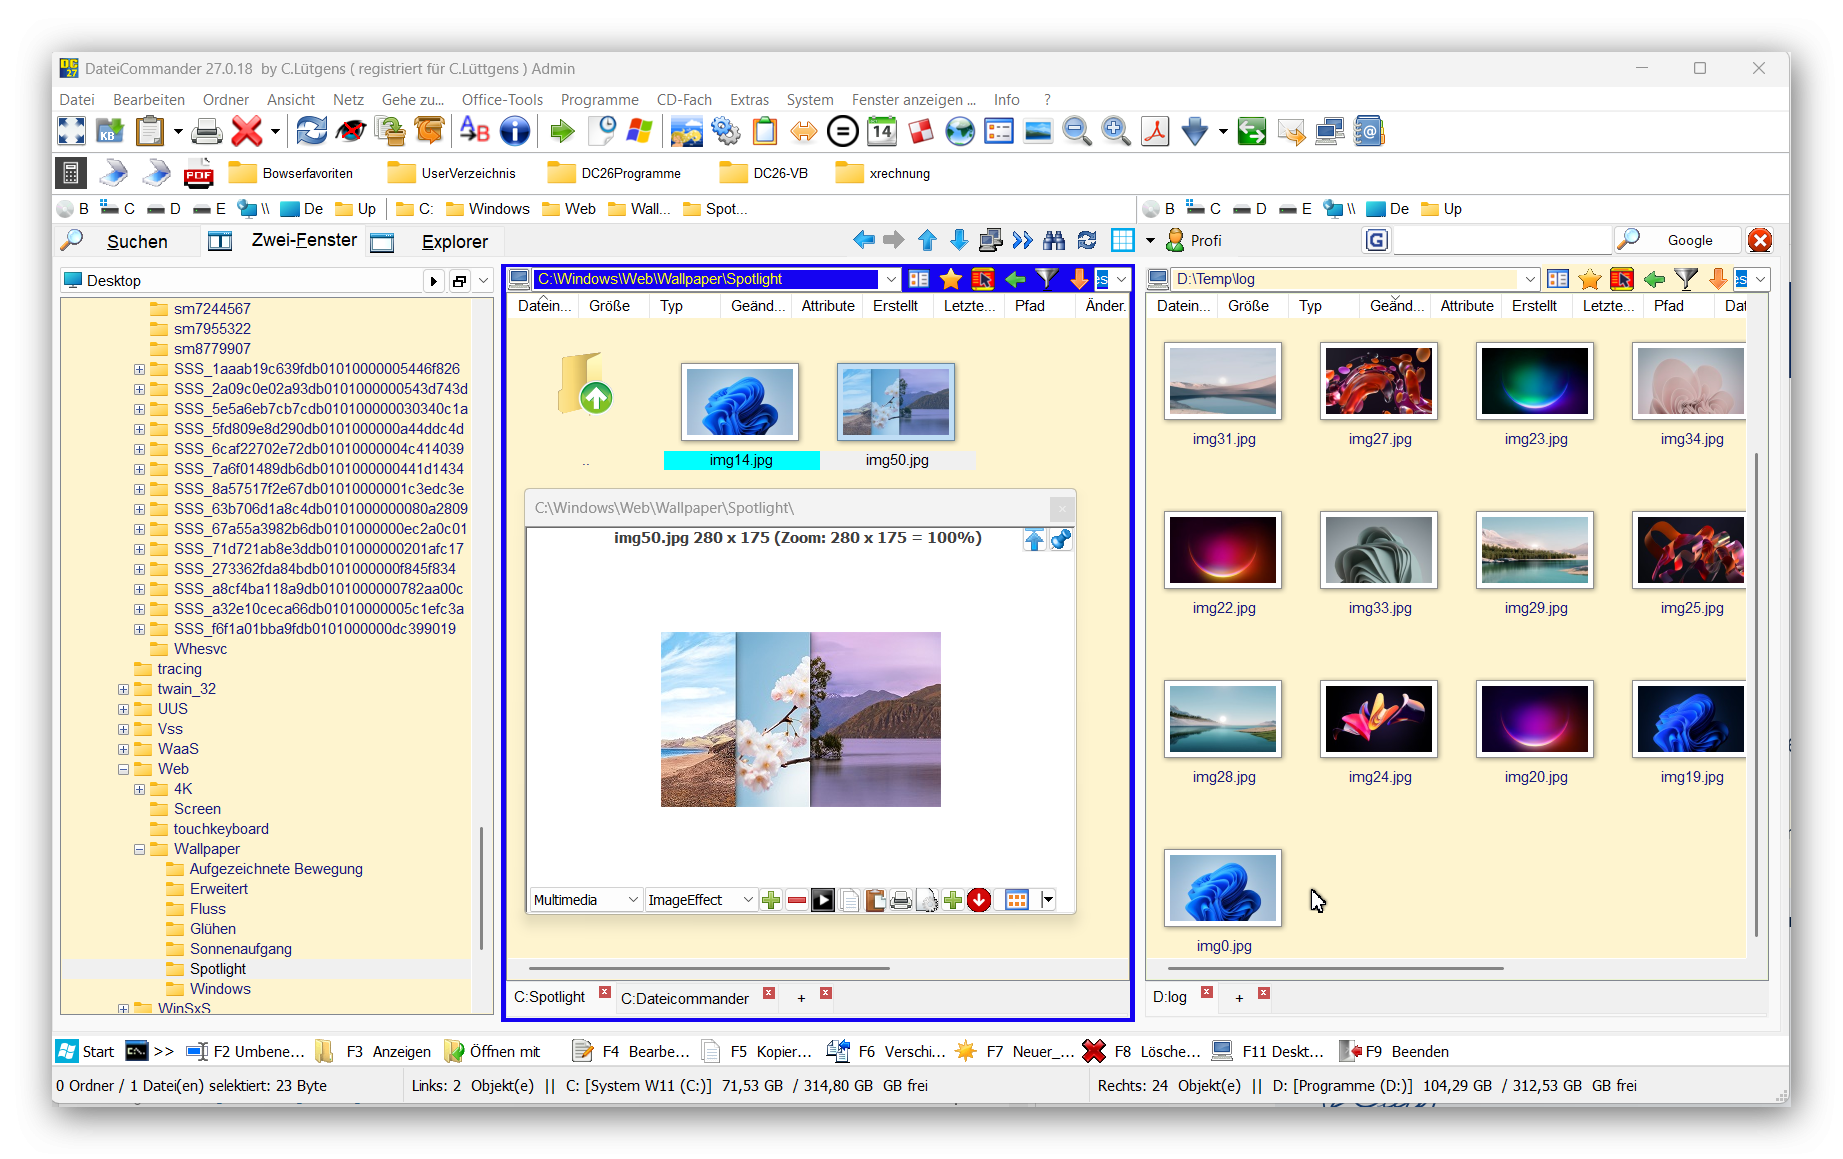This screenshot has width=1843, height=1159.
Task: Click the calendar icon showing 14
Action: (x=881, y=131)
